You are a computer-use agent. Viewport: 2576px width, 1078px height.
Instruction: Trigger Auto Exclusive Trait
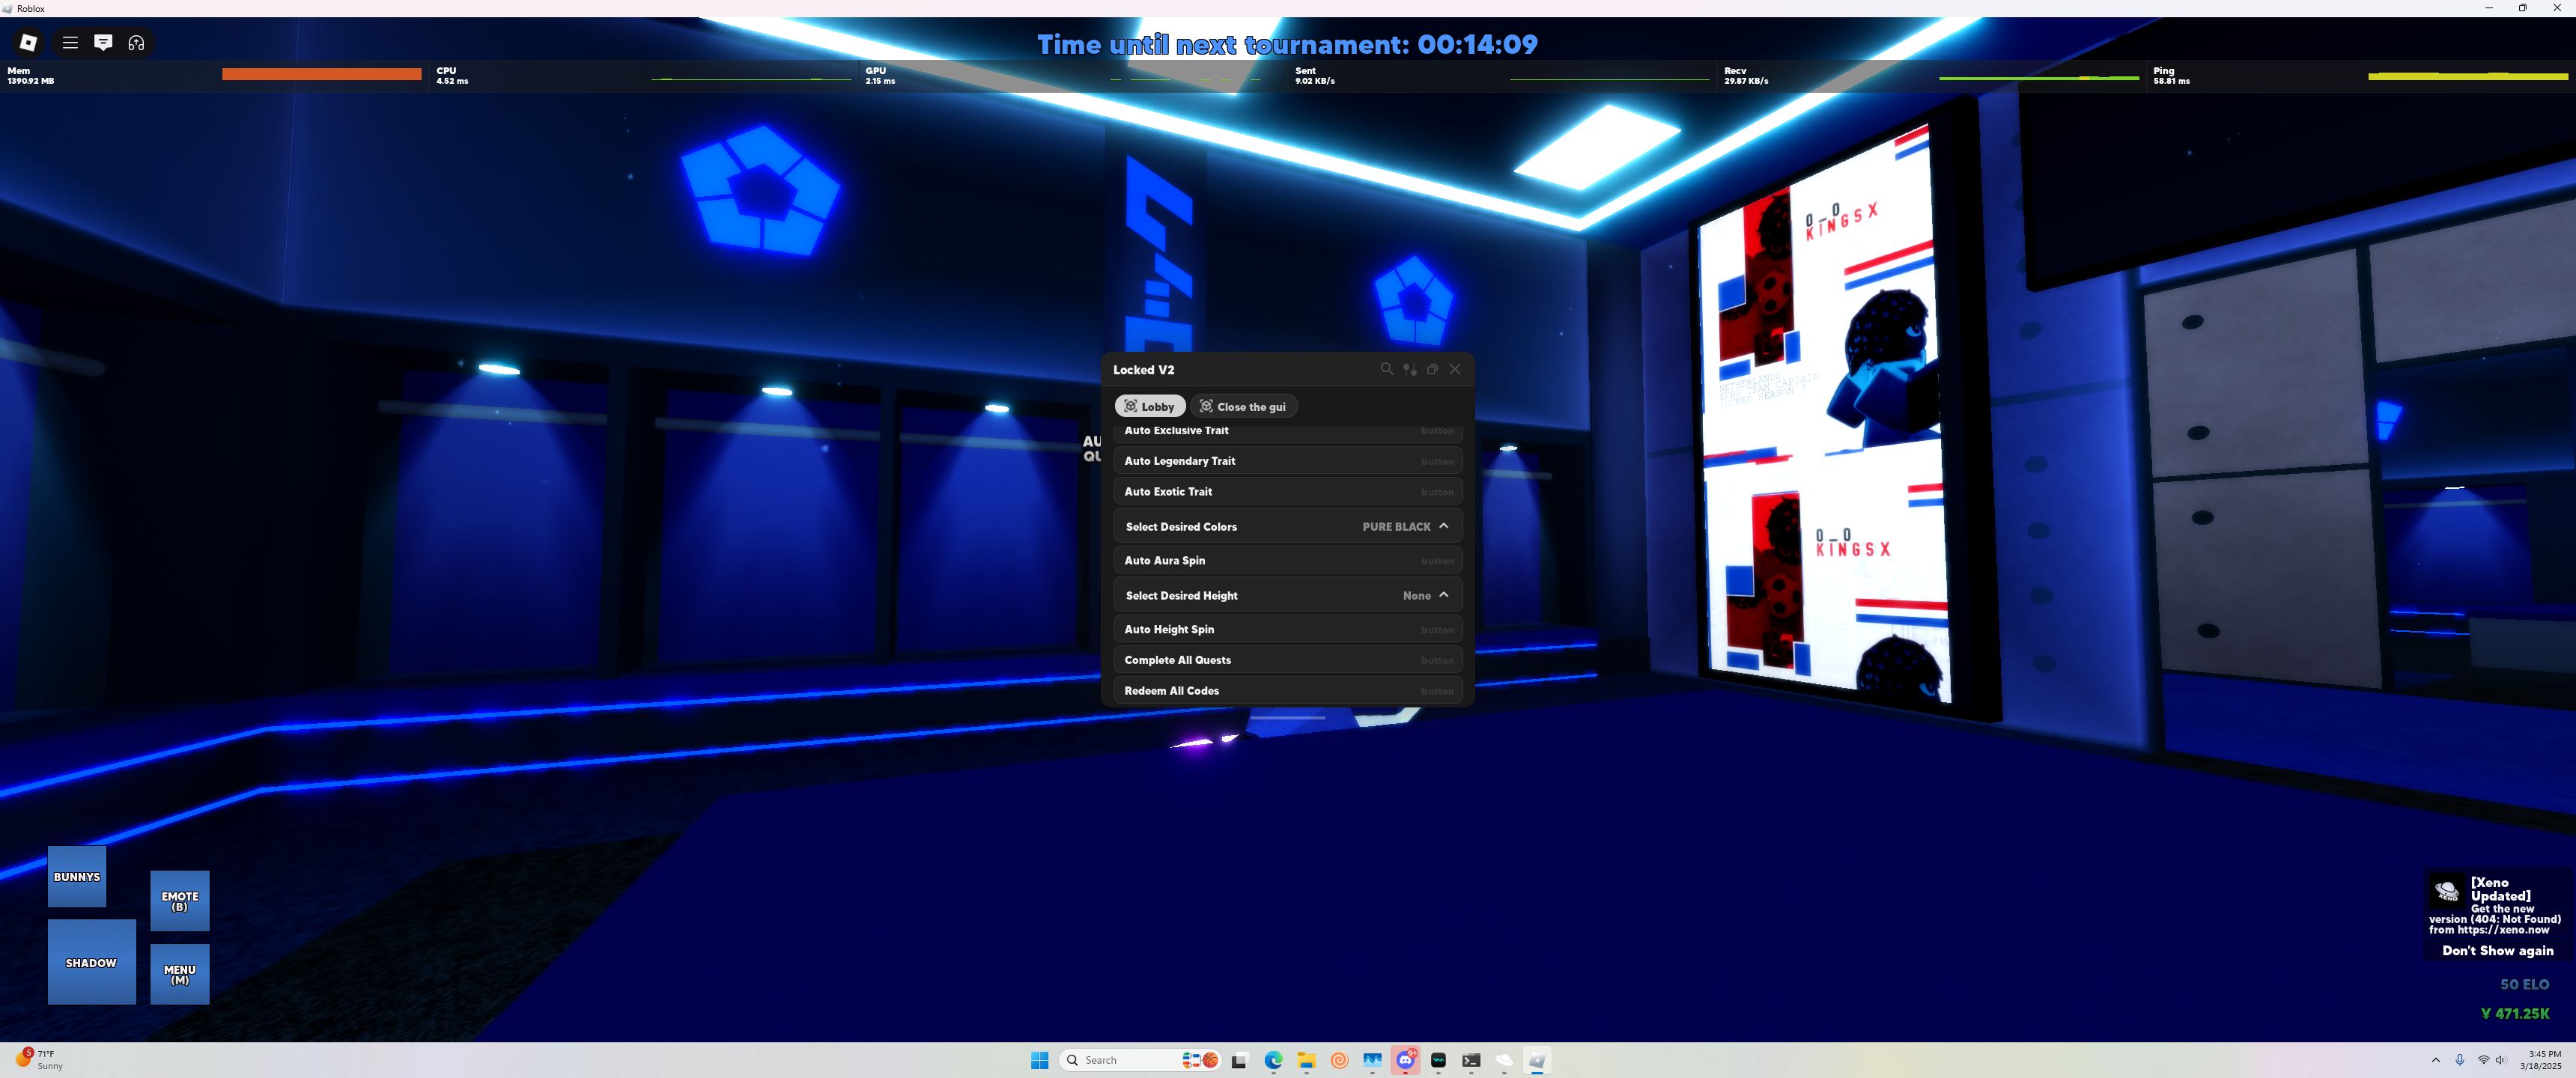pyautogui.click(x=1288, y=431)
